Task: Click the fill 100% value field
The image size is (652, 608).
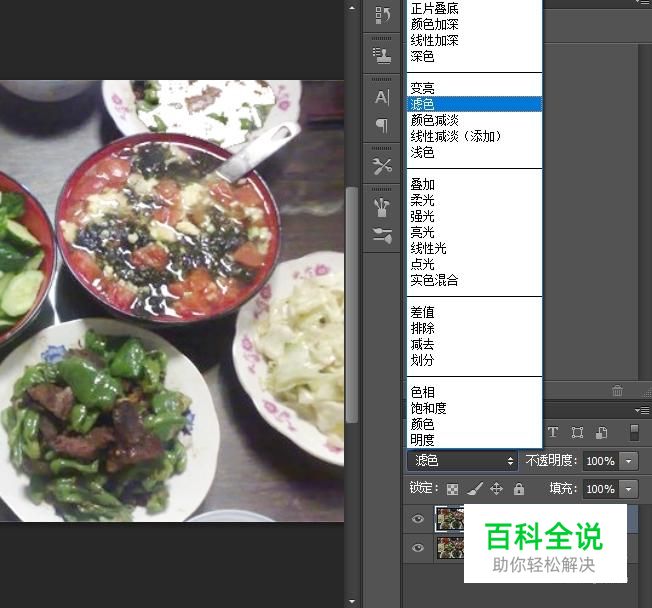Action: [601, 489]
